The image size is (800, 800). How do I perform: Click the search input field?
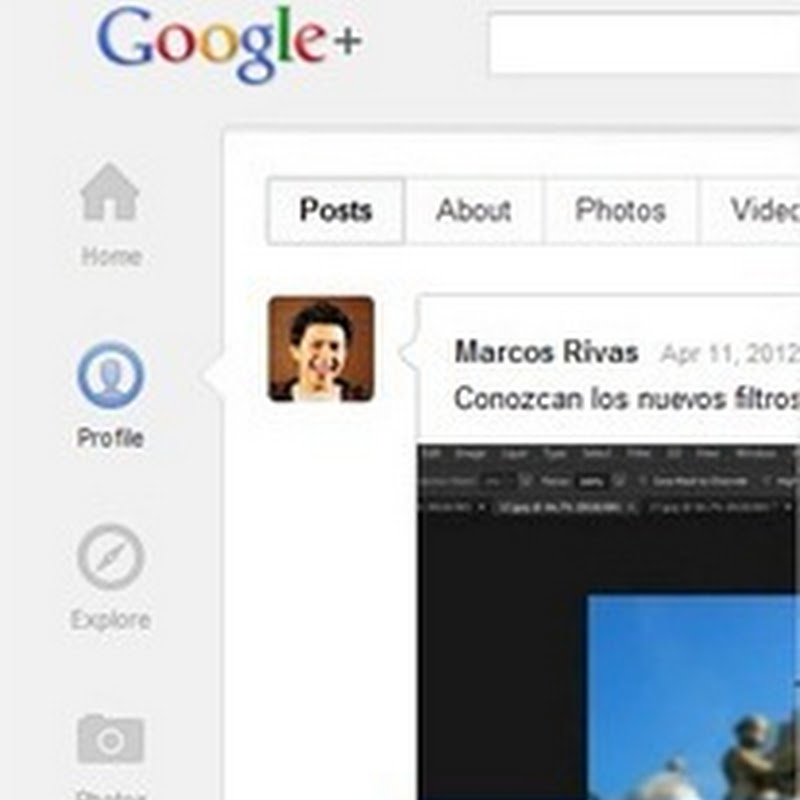click(x=644, y=44)
